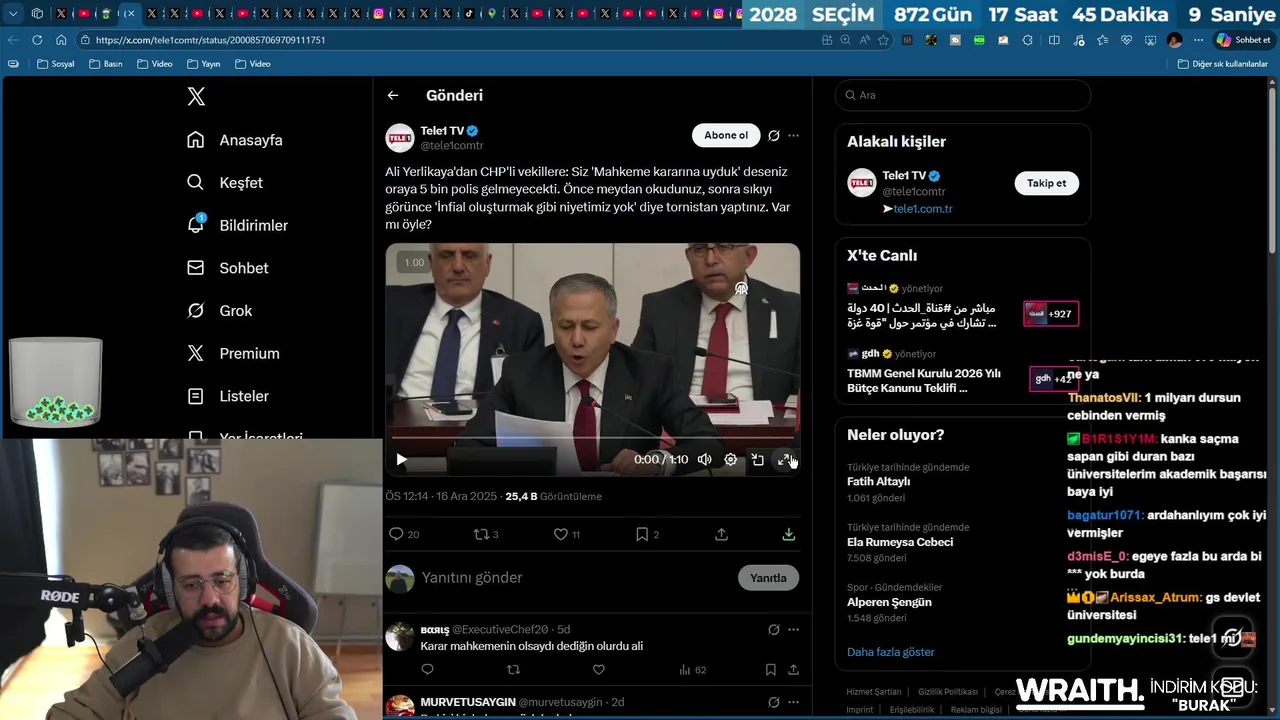Open Grok icon on ExecutiveChef20 reply
This screenshot has height=720, width=1280.
(x=773, y=629)
